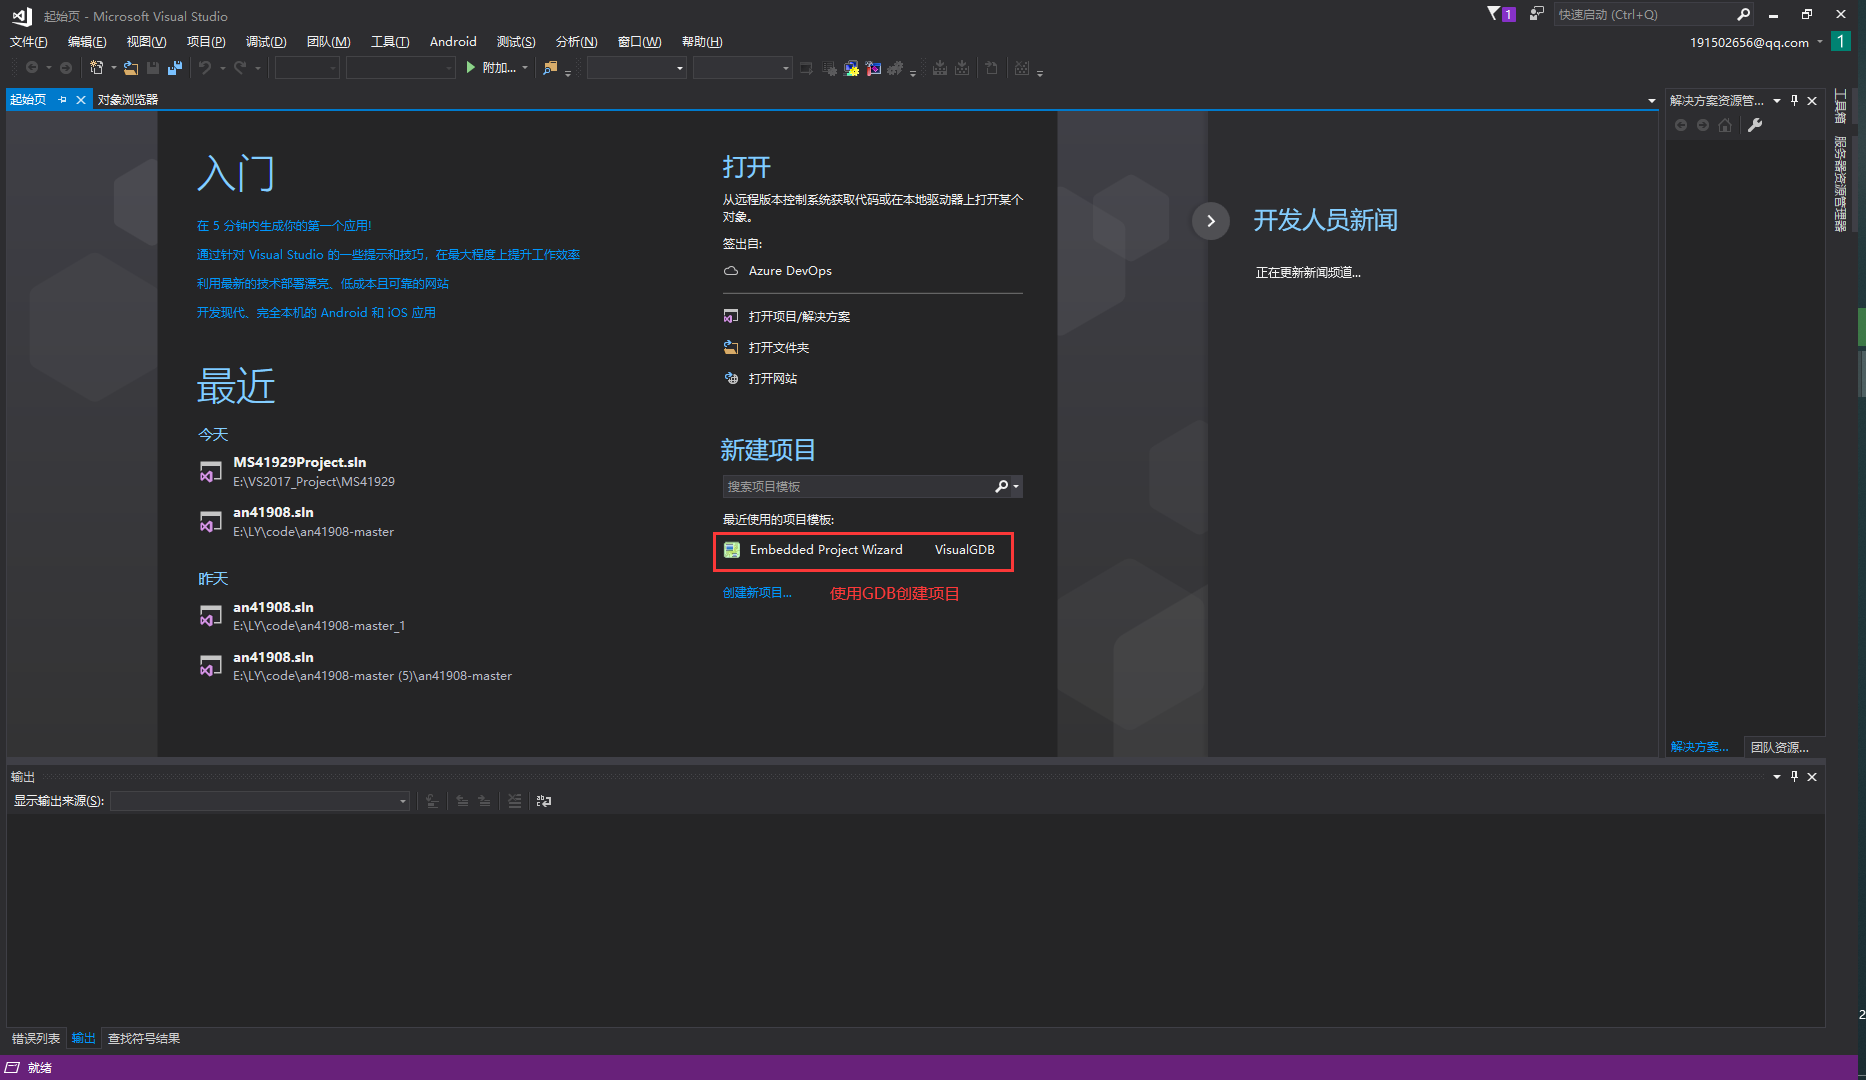Switch to the 错误列表 tab
This screenshot has height=1080, width=1866.
pyautogui.click(x=36, y=1038)
